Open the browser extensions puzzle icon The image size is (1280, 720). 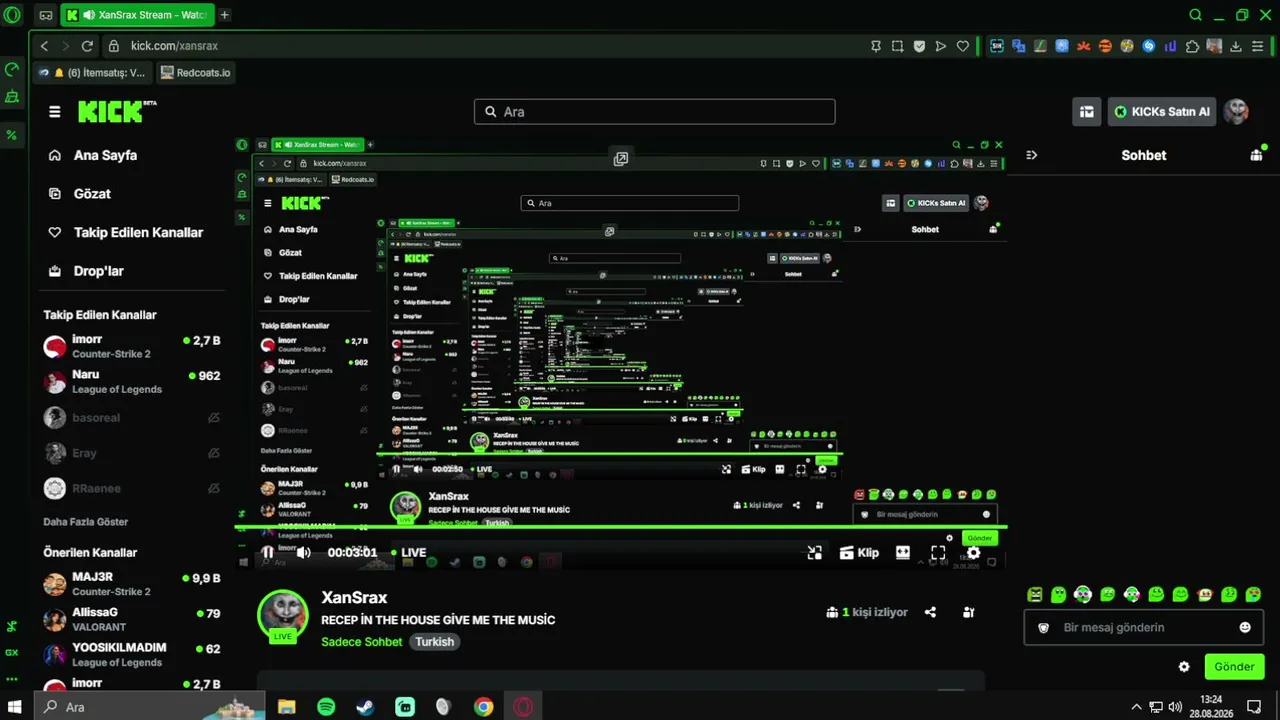point(1192,46)
